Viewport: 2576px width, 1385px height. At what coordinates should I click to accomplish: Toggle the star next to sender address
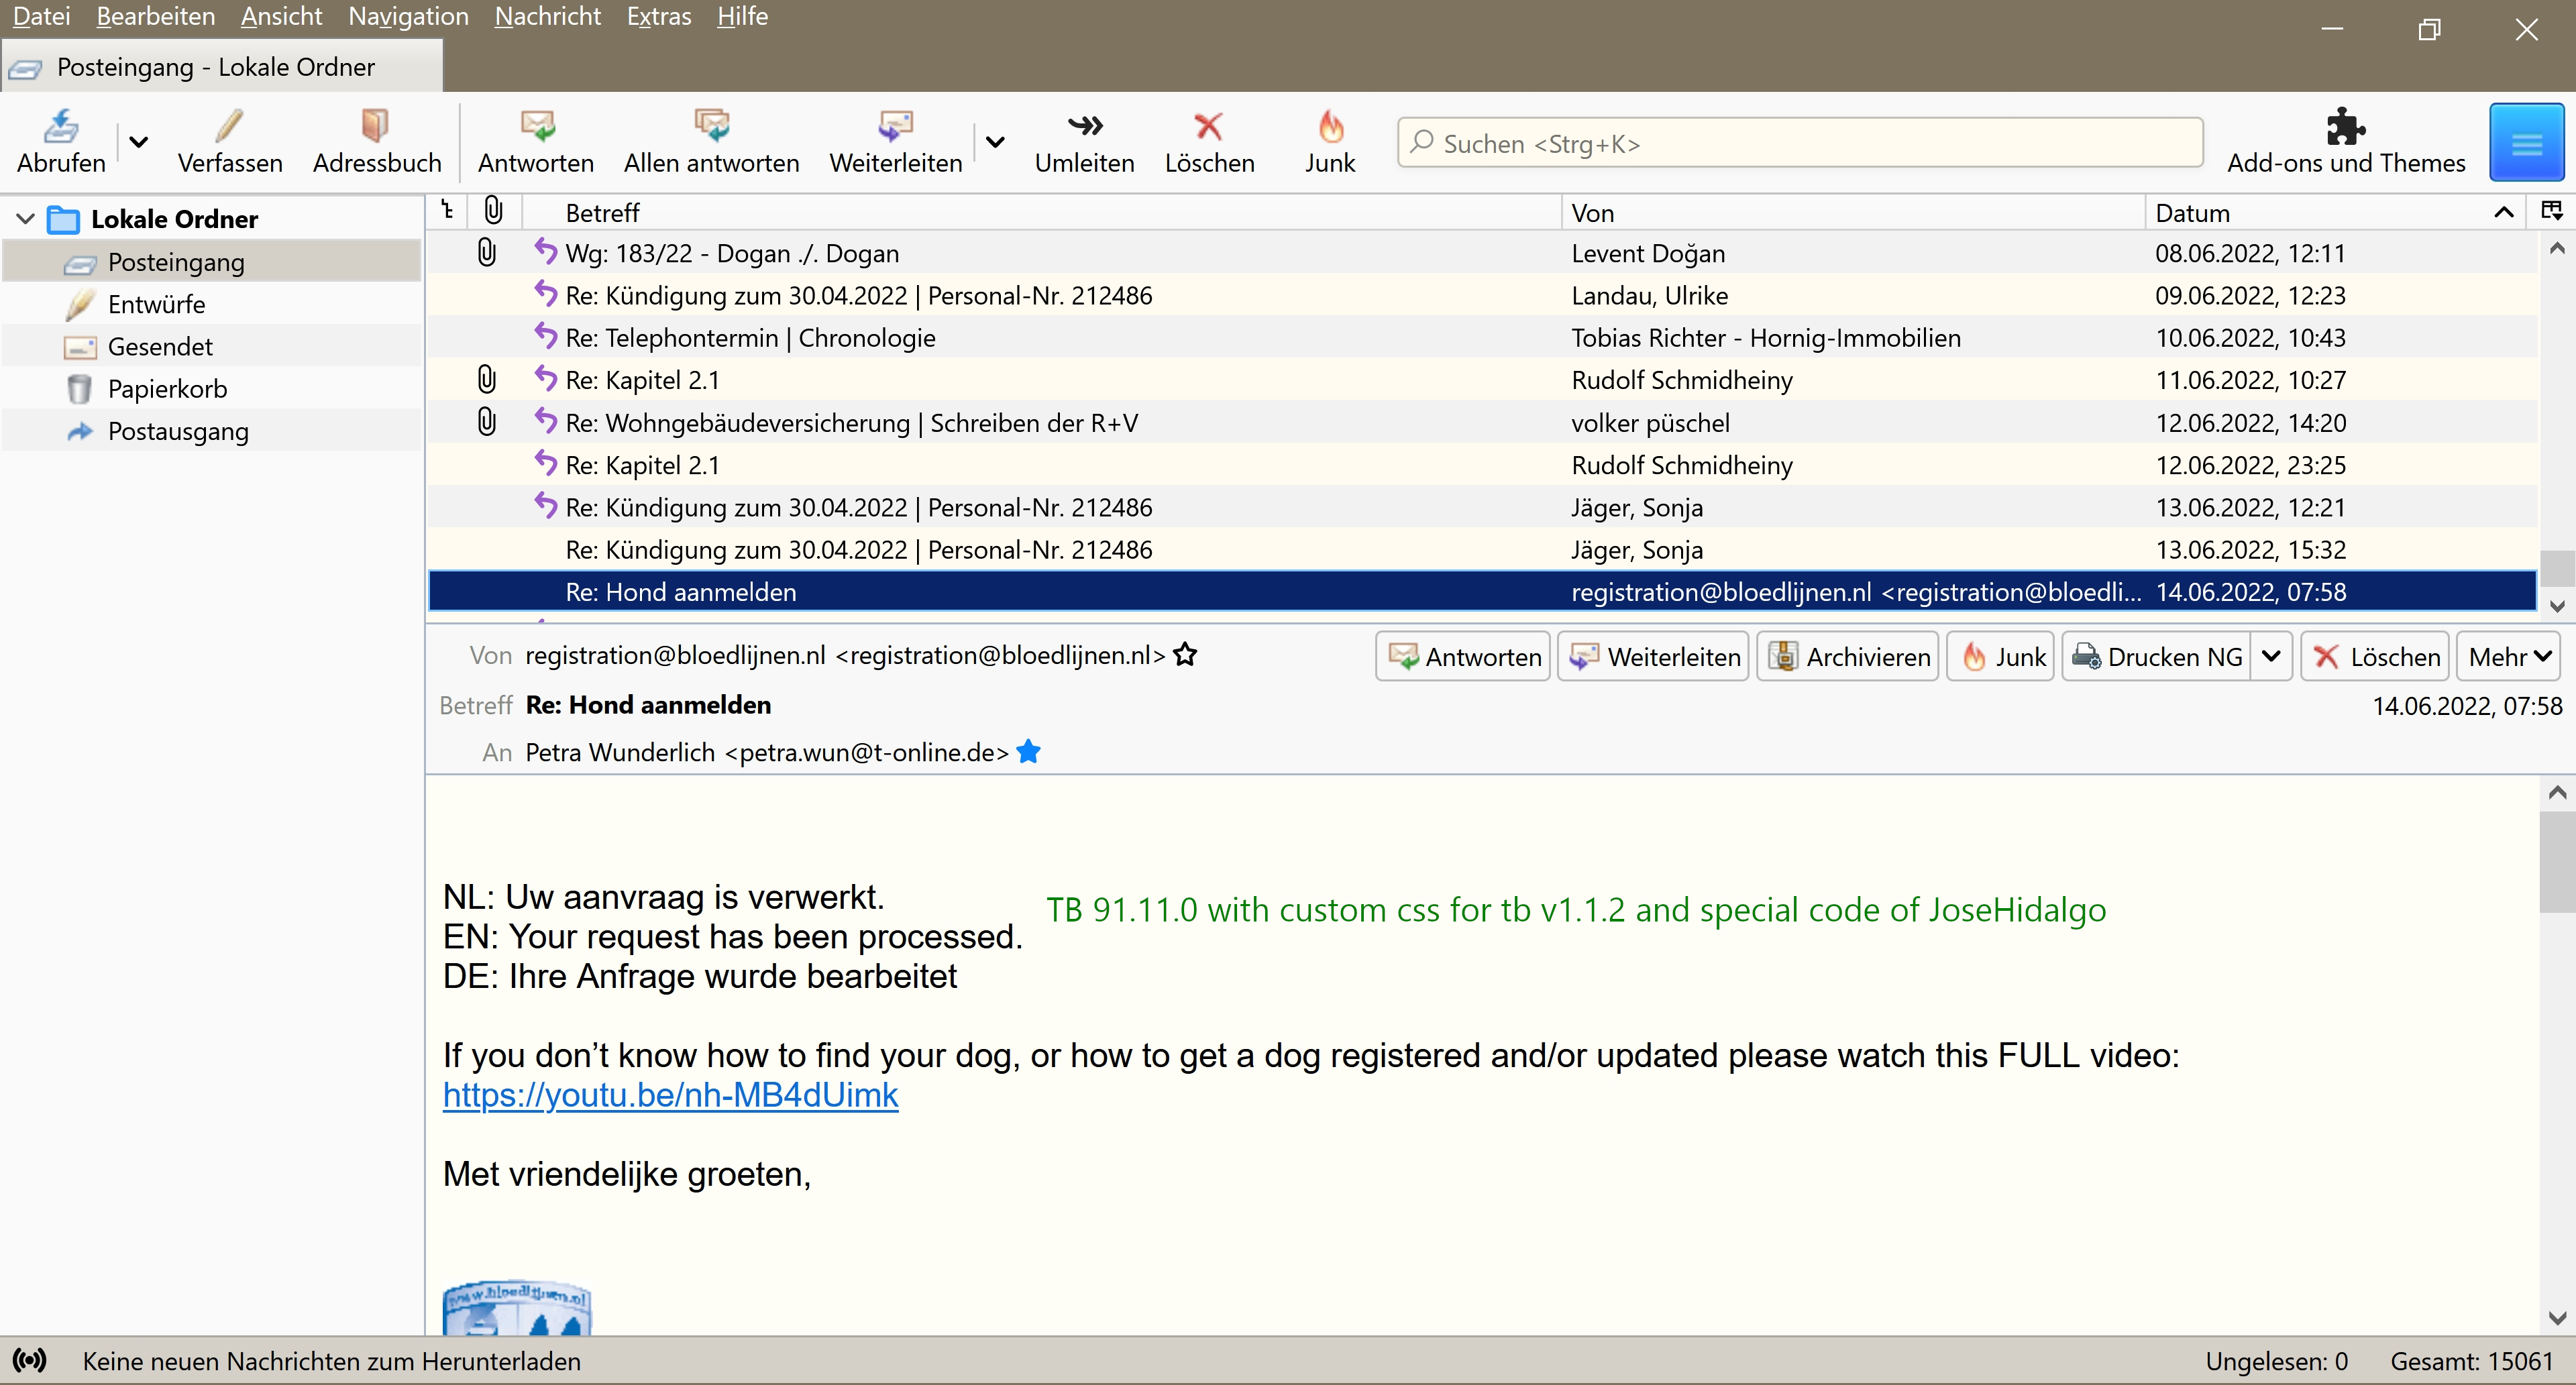[x=1185, y=655]
